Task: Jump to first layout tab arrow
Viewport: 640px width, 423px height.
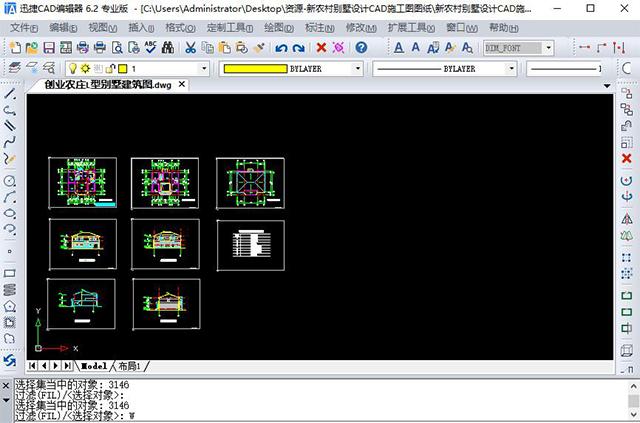Action: tap(32, 366)
